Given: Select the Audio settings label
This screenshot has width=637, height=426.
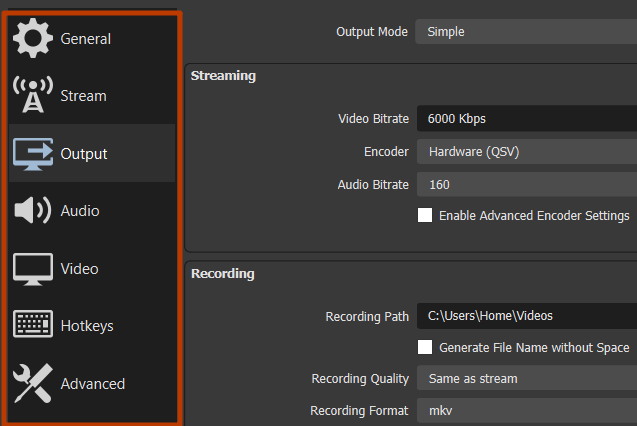Looking at the screenshot, I should click(x=80, y=211).
